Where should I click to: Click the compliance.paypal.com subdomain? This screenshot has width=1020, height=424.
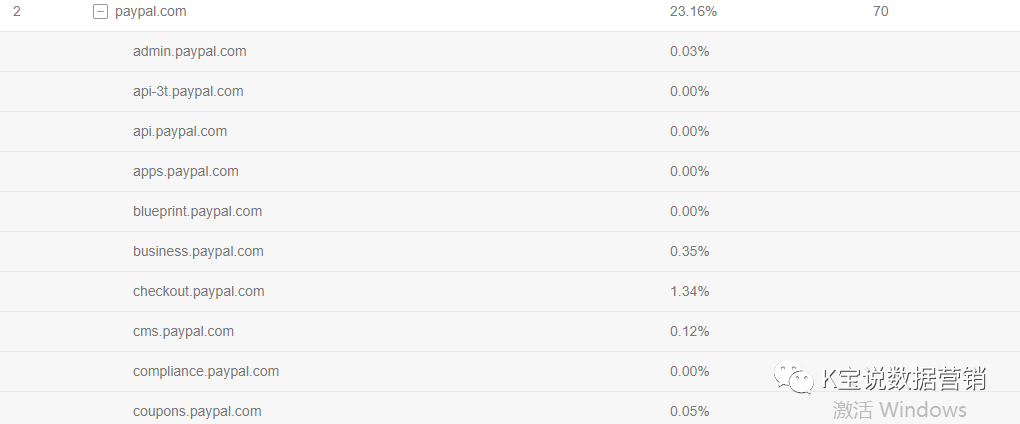click(x=205, y=371)
